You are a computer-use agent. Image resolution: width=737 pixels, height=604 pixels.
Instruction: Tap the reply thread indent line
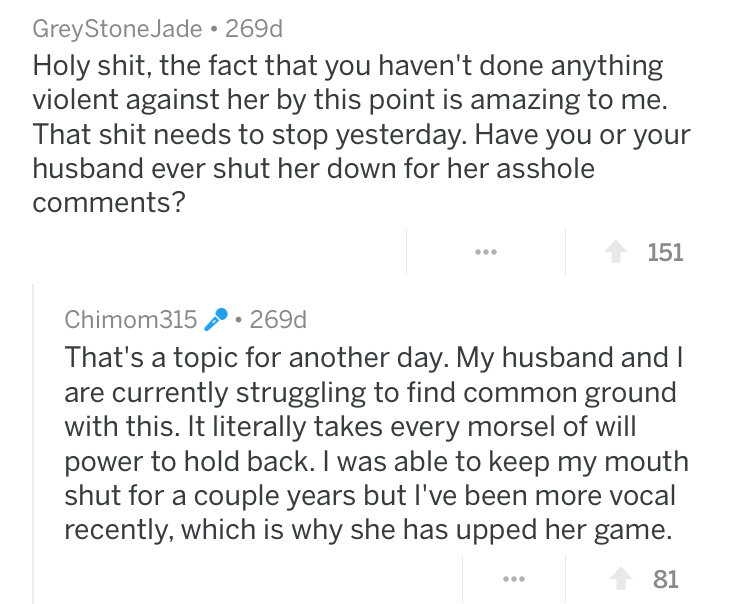tap(33, 443)
